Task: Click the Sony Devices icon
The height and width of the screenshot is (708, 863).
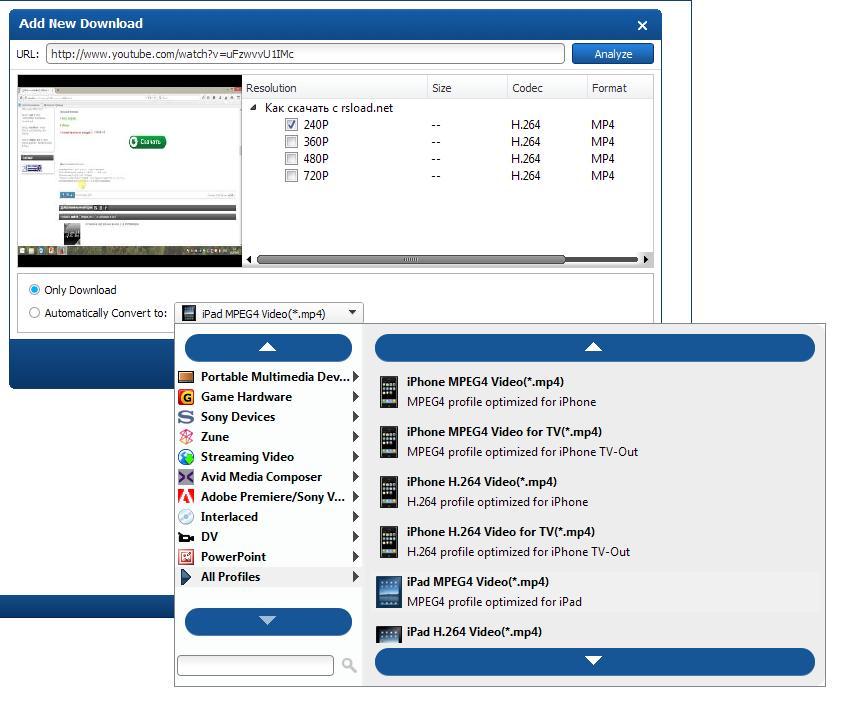Action: point(186,417)
